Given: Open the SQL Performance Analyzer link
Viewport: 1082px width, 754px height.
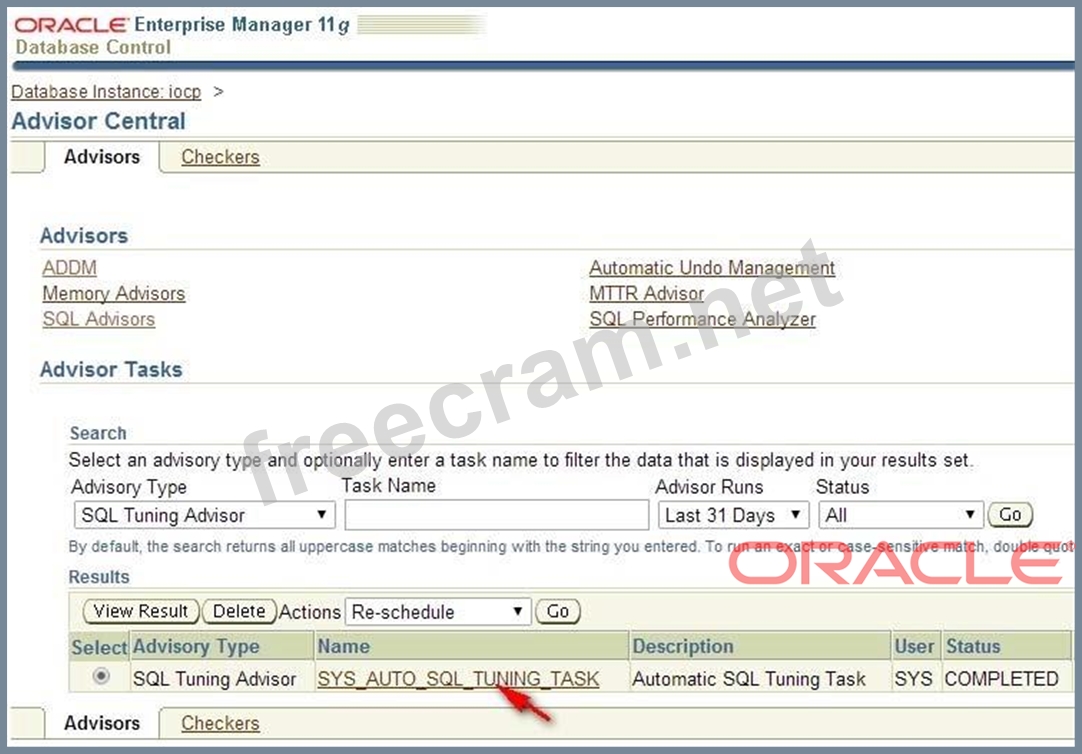Looking at the screenshot, I should pos(702,319).
